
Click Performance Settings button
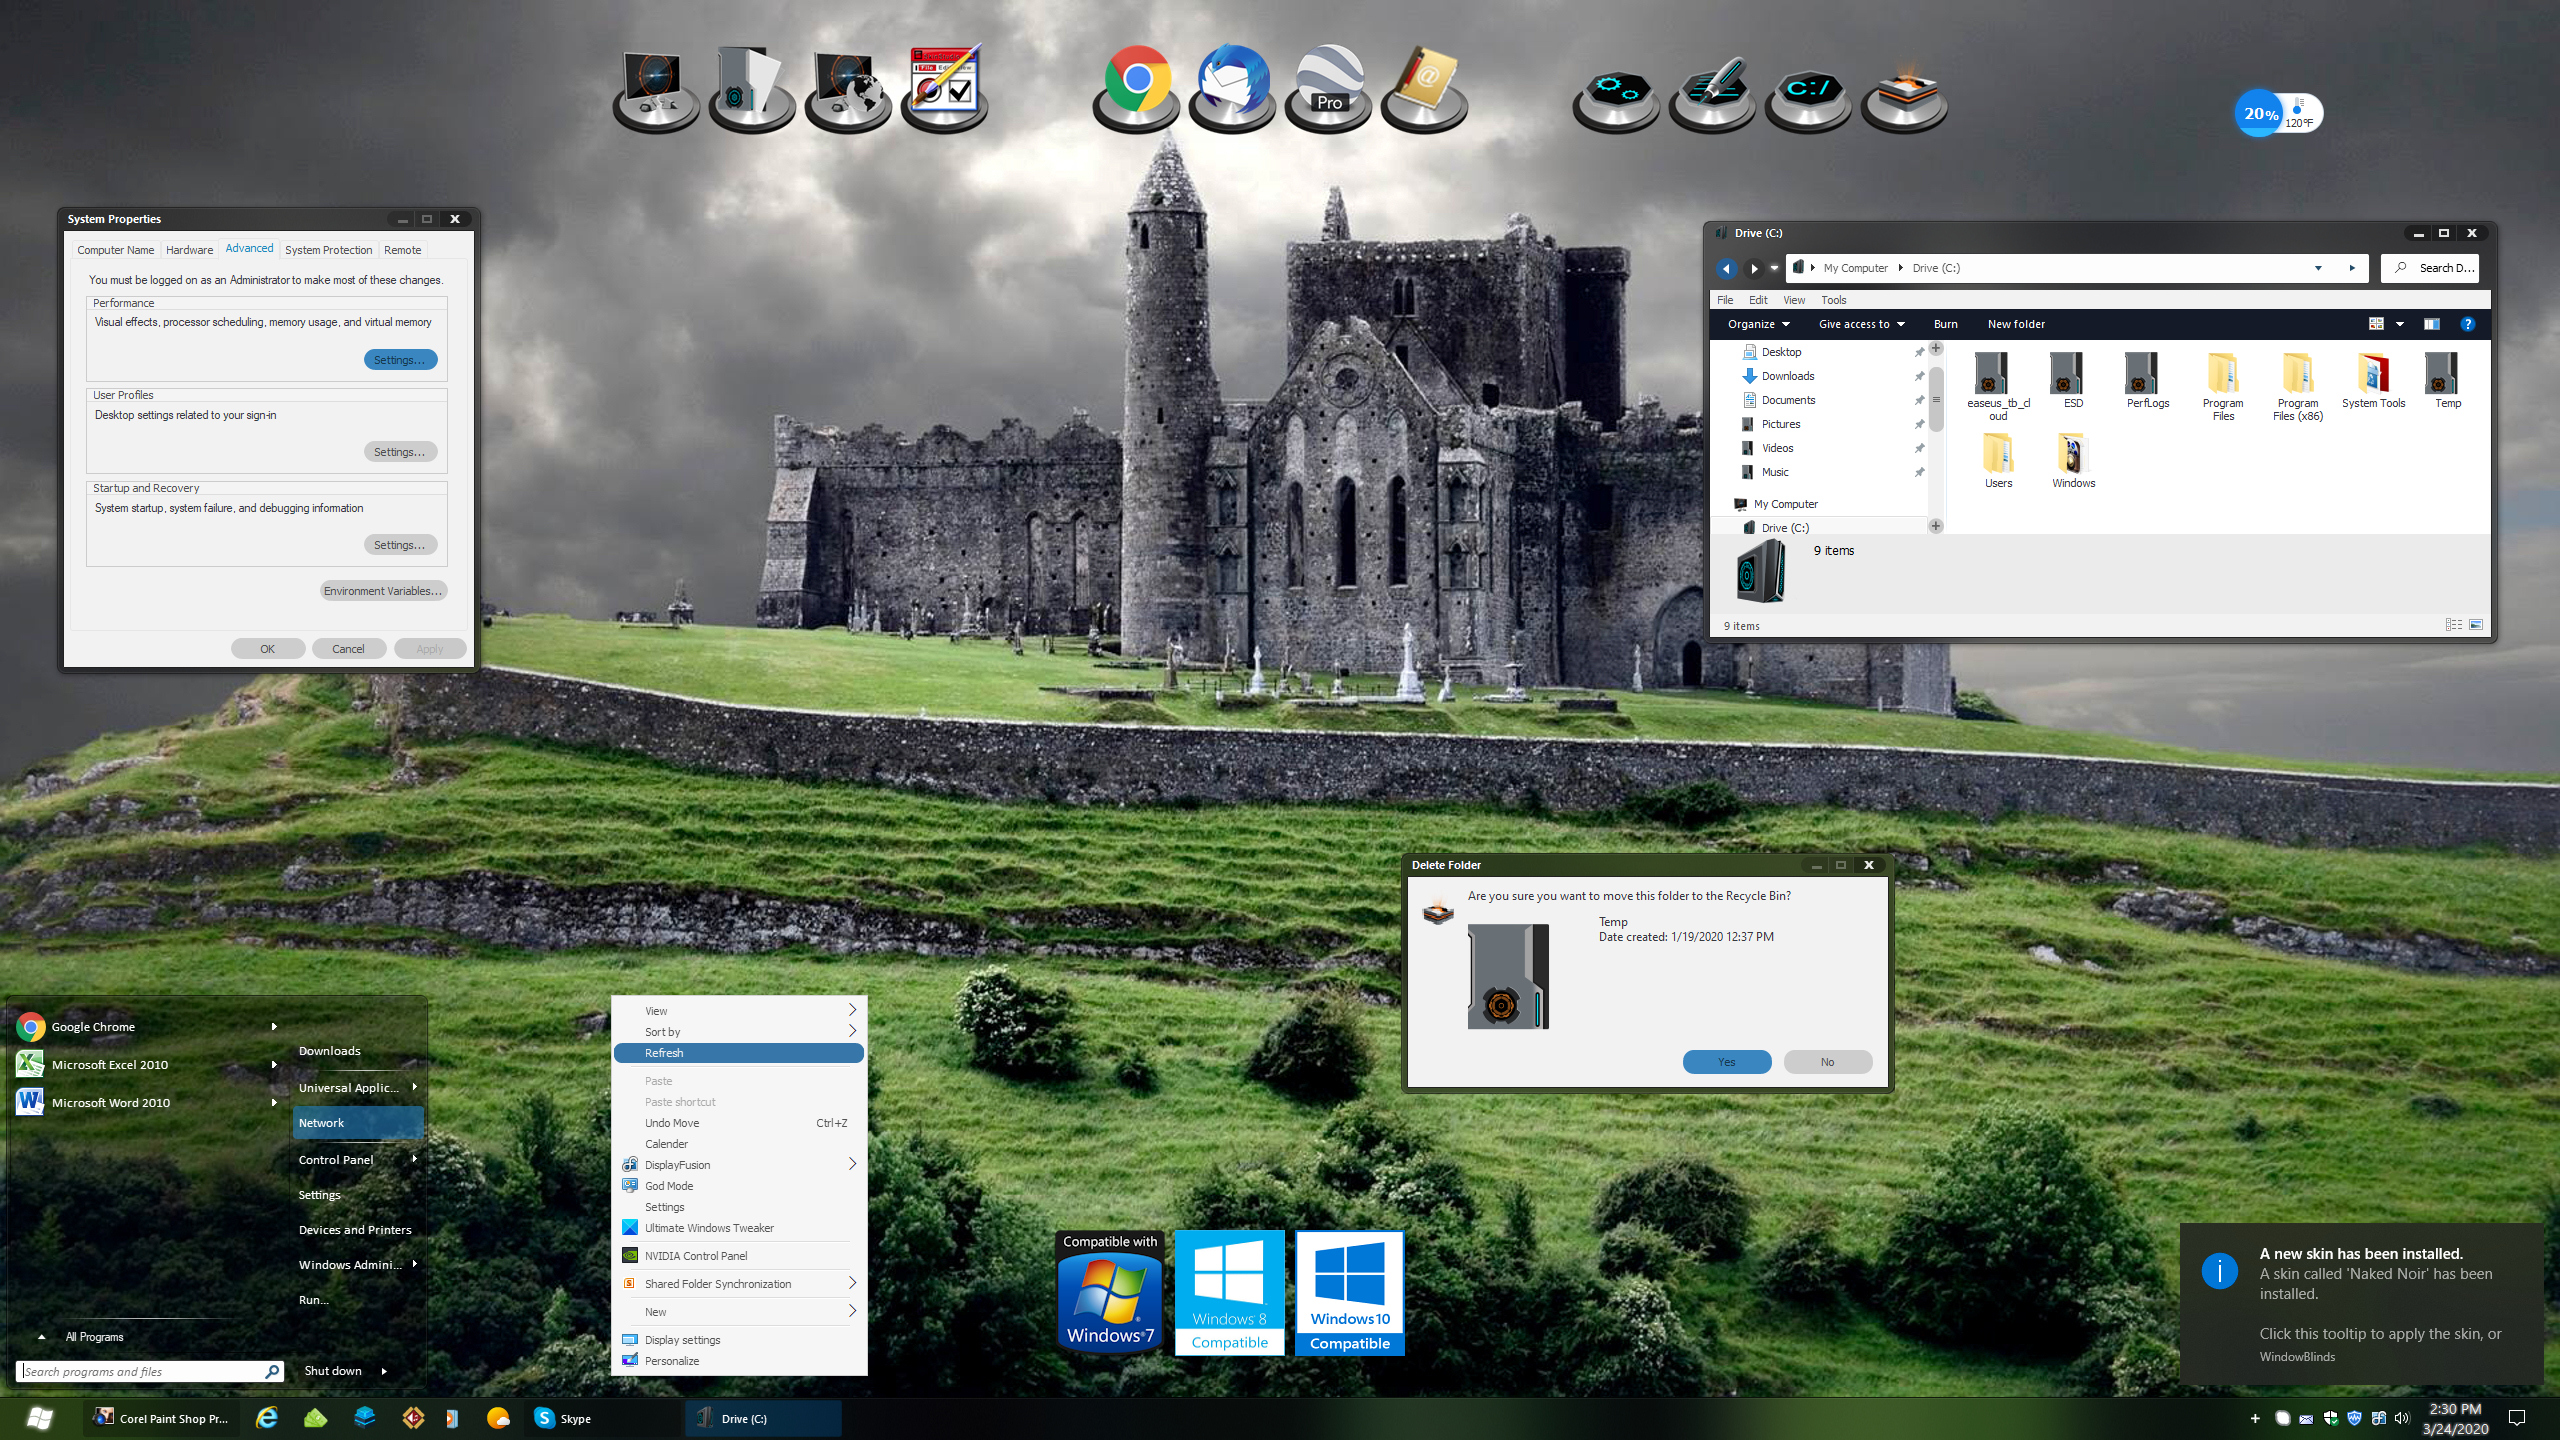point(400,360)
